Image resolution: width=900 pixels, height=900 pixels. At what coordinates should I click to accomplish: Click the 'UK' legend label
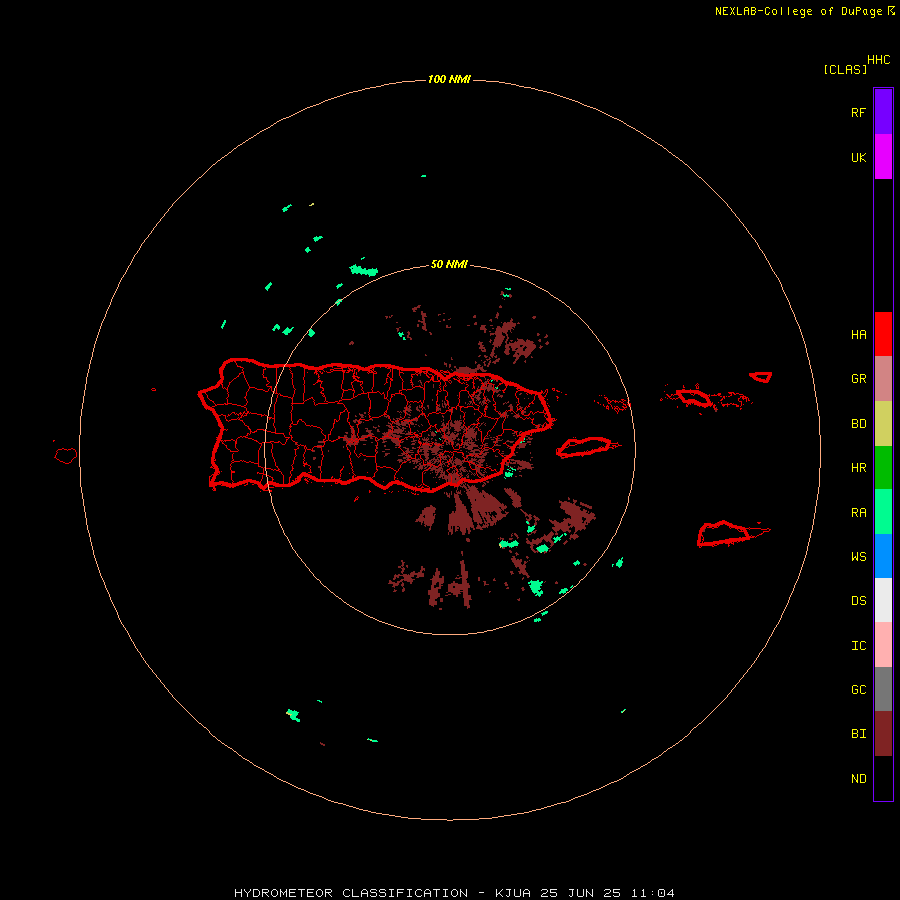pos(858,157)
